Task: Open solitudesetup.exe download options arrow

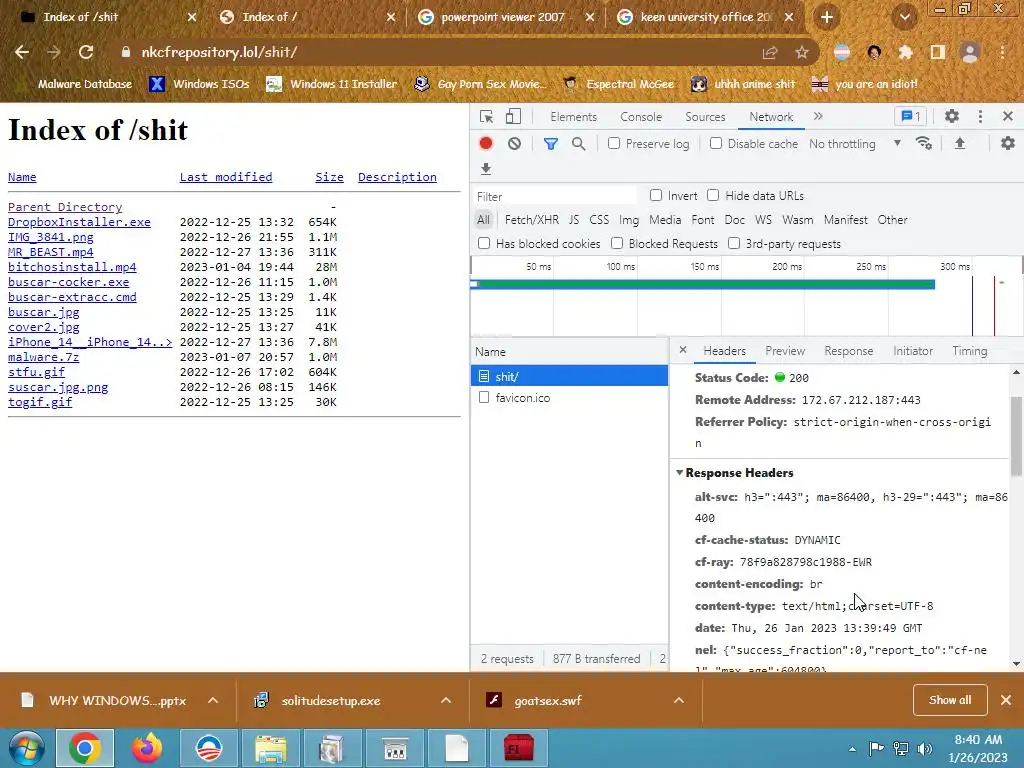Action: (446, 700)
